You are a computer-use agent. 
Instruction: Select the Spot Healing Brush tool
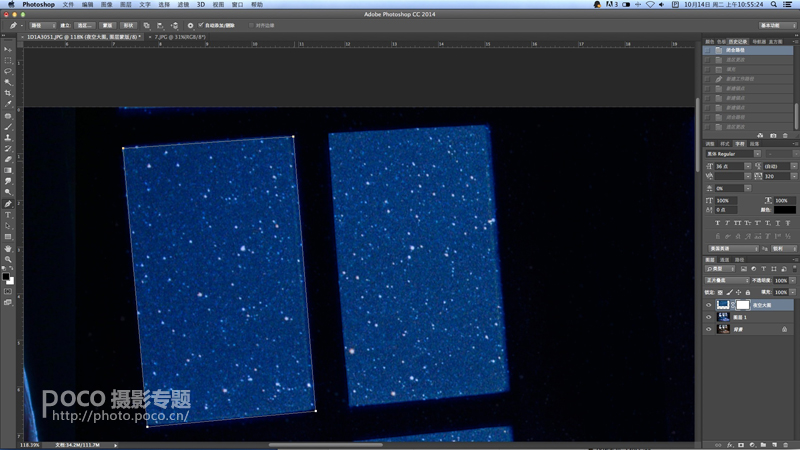(x=8, y=116)
